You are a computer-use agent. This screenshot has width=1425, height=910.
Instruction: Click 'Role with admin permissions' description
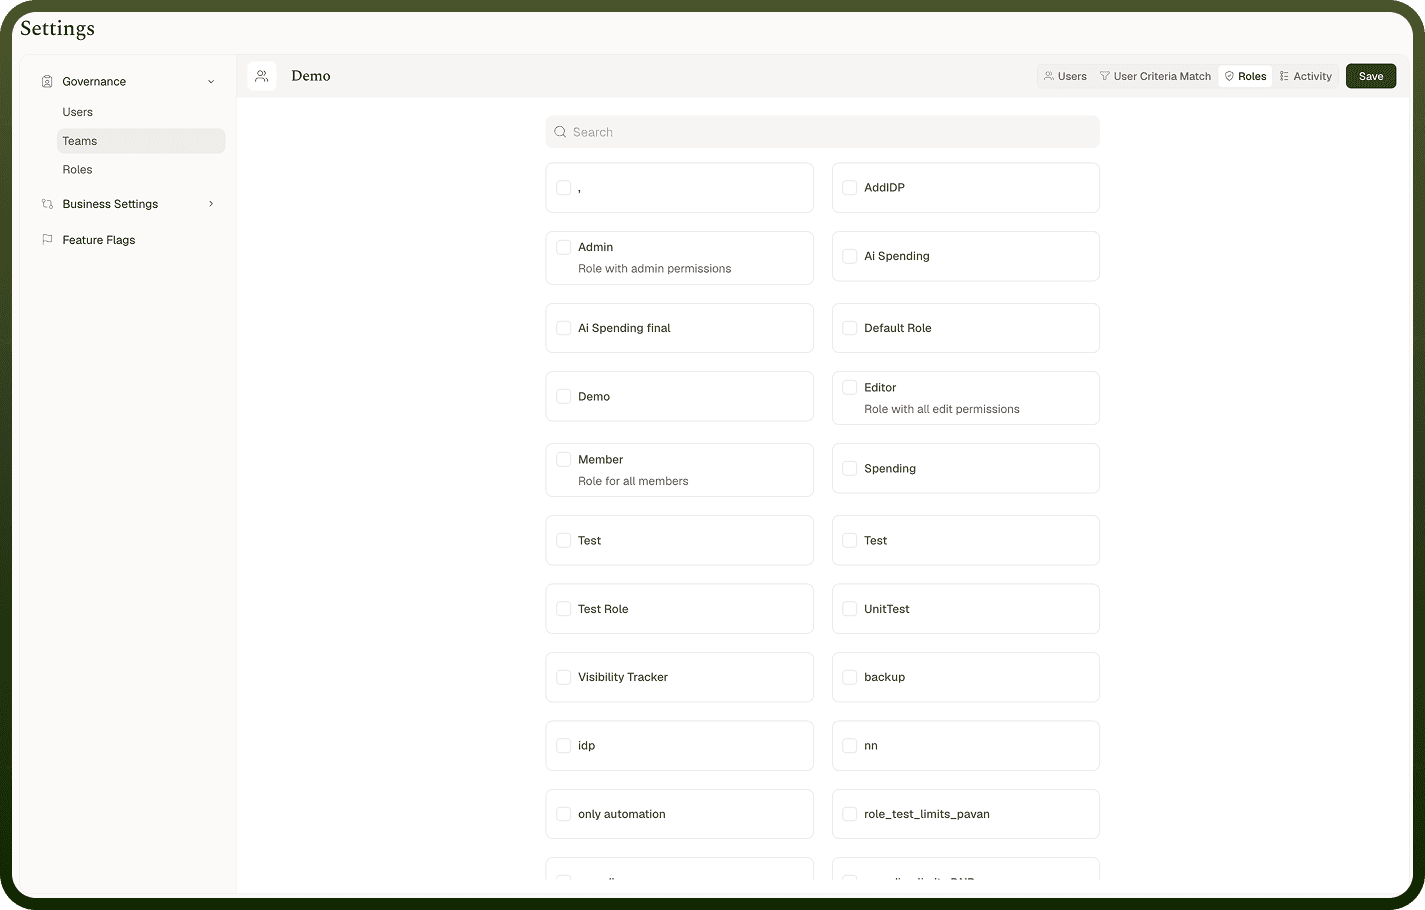pos(655,269)
